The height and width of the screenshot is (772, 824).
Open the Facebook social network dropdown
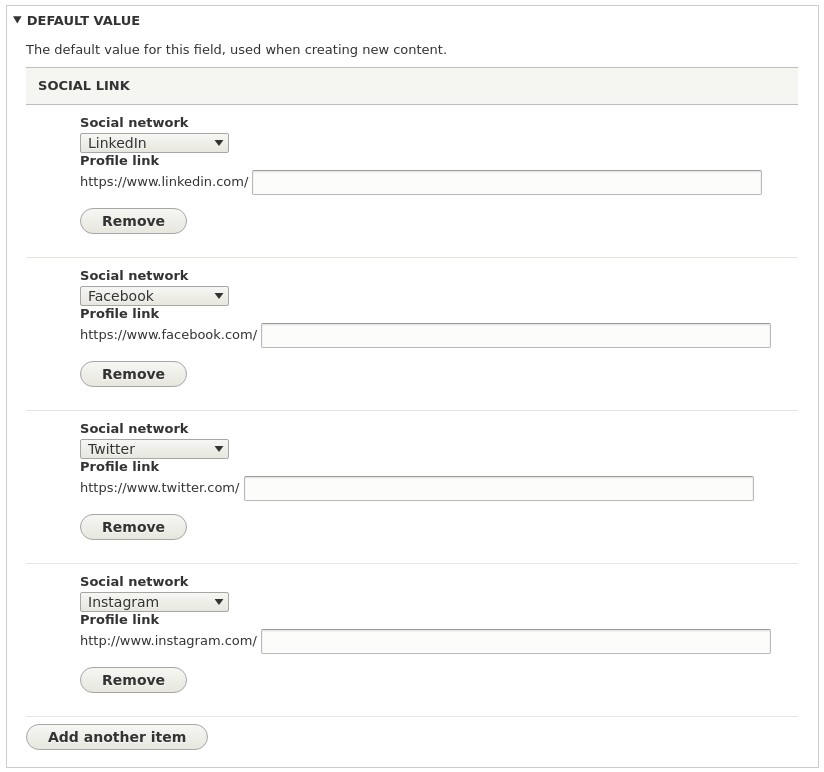(154, 296)
